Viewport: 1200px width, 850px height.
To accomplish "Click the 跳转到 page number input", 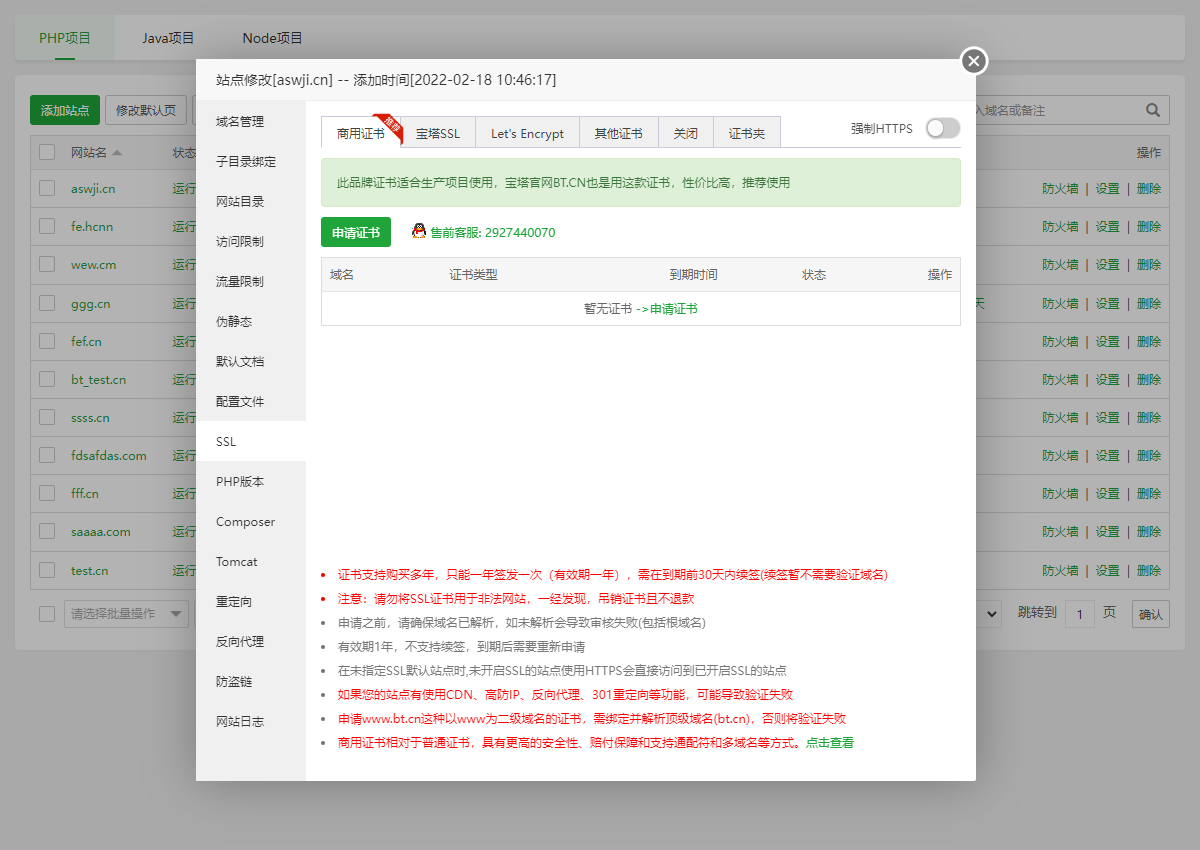I will (x=1079, y=613).
